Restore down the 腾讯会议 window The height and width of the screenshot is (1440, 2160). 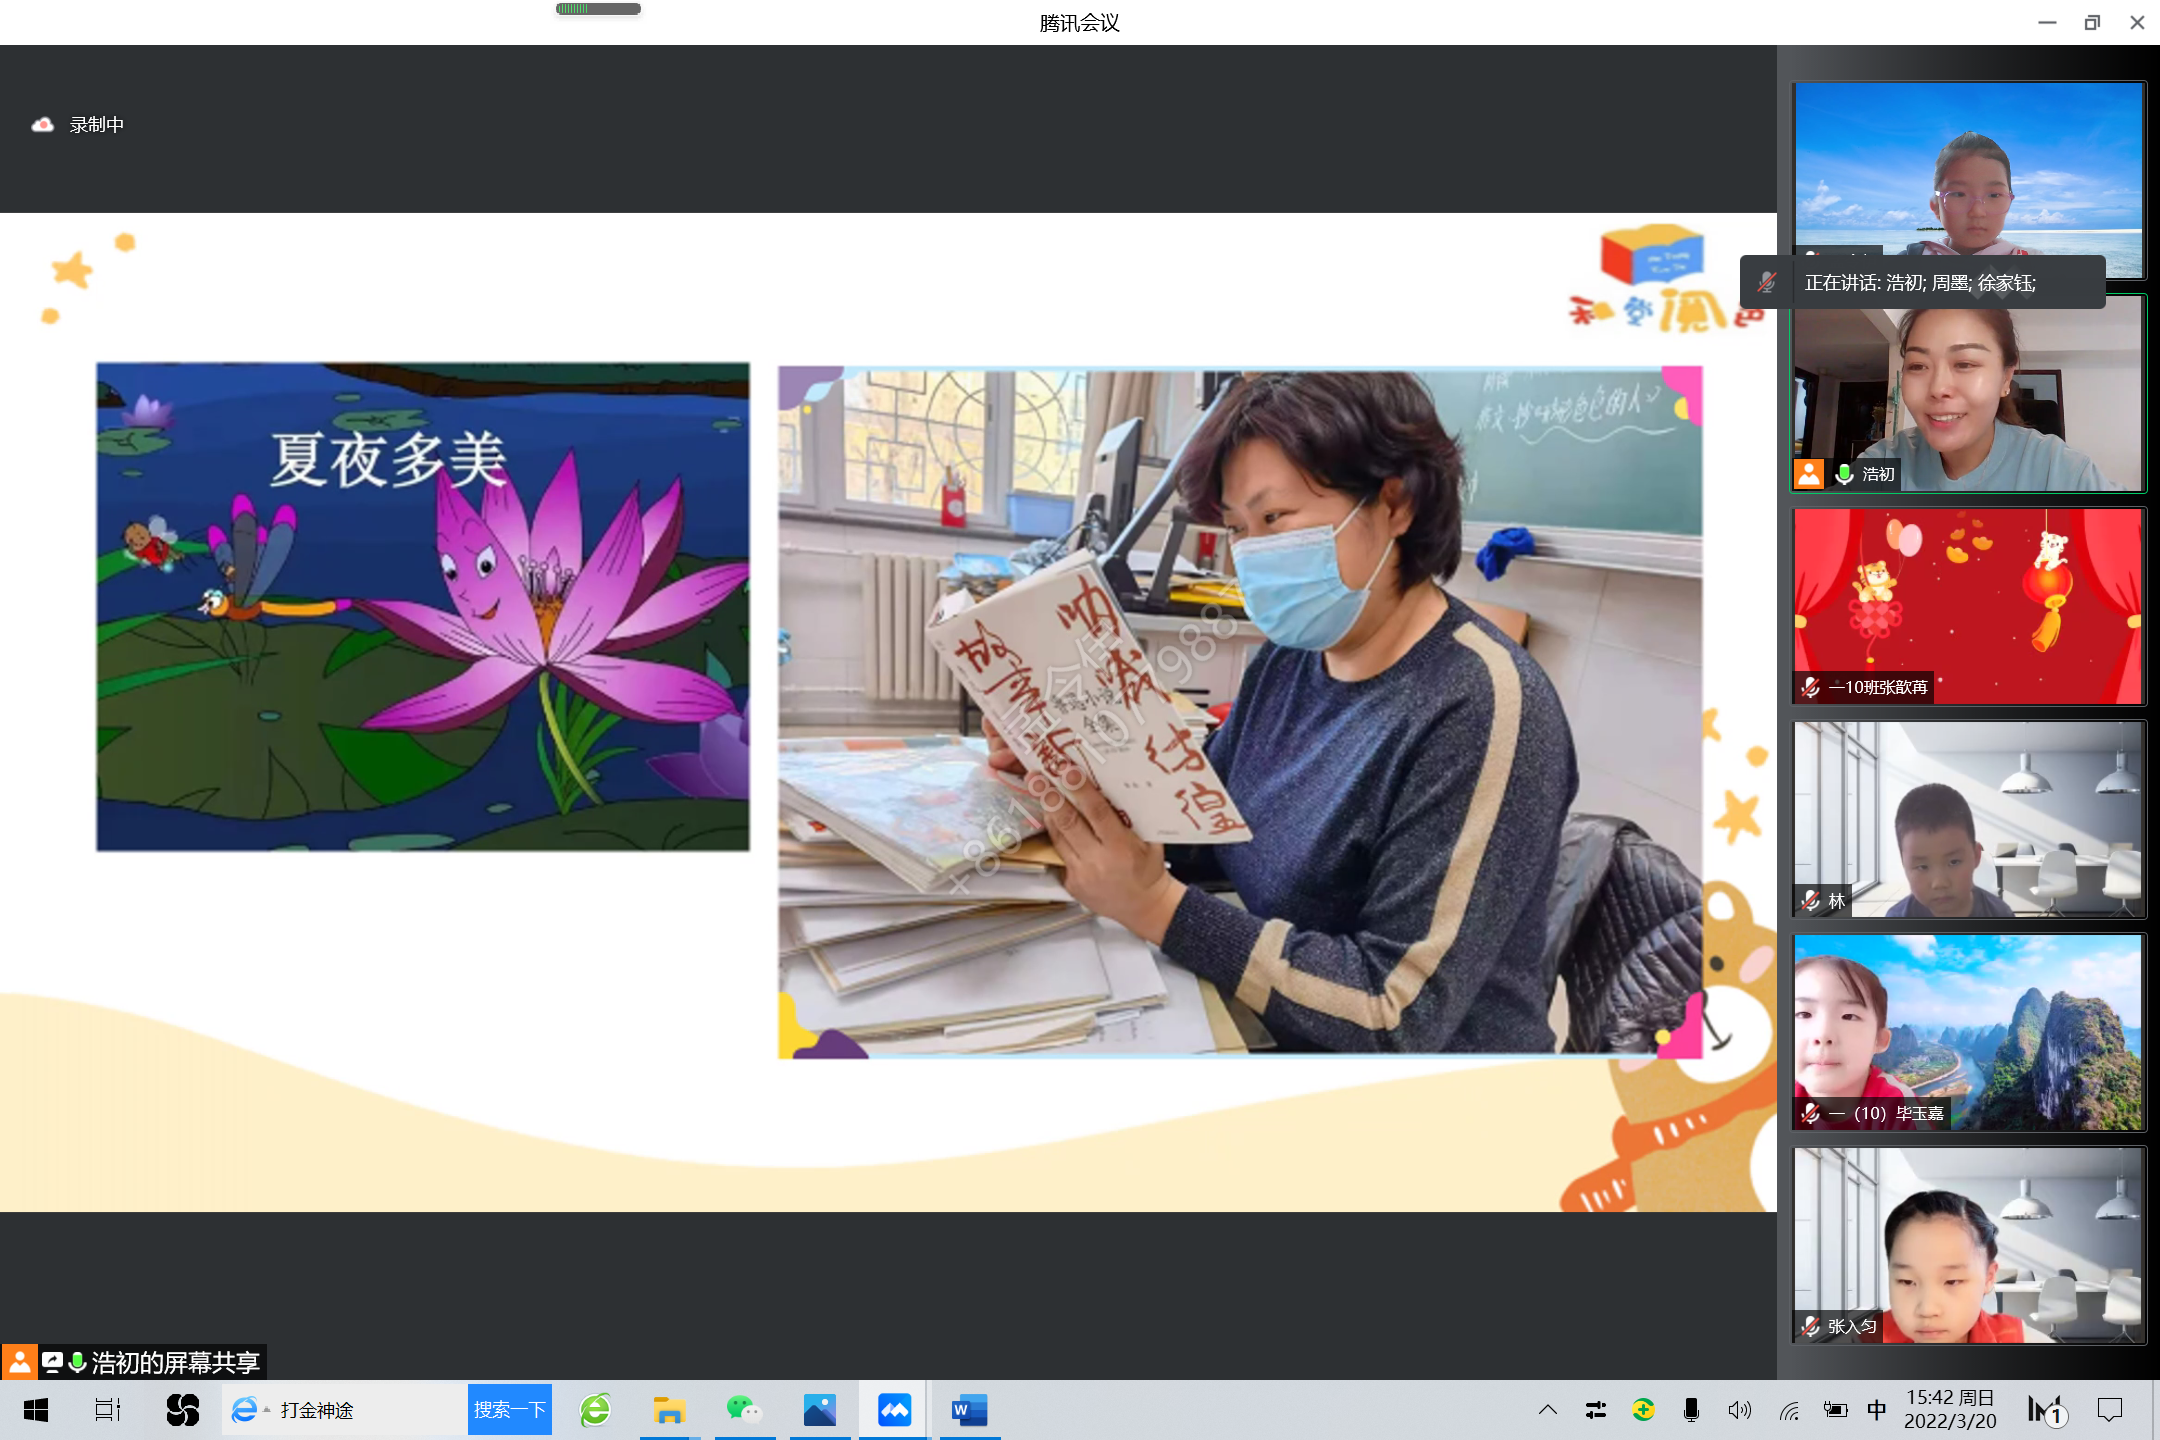click(2092, 22)
